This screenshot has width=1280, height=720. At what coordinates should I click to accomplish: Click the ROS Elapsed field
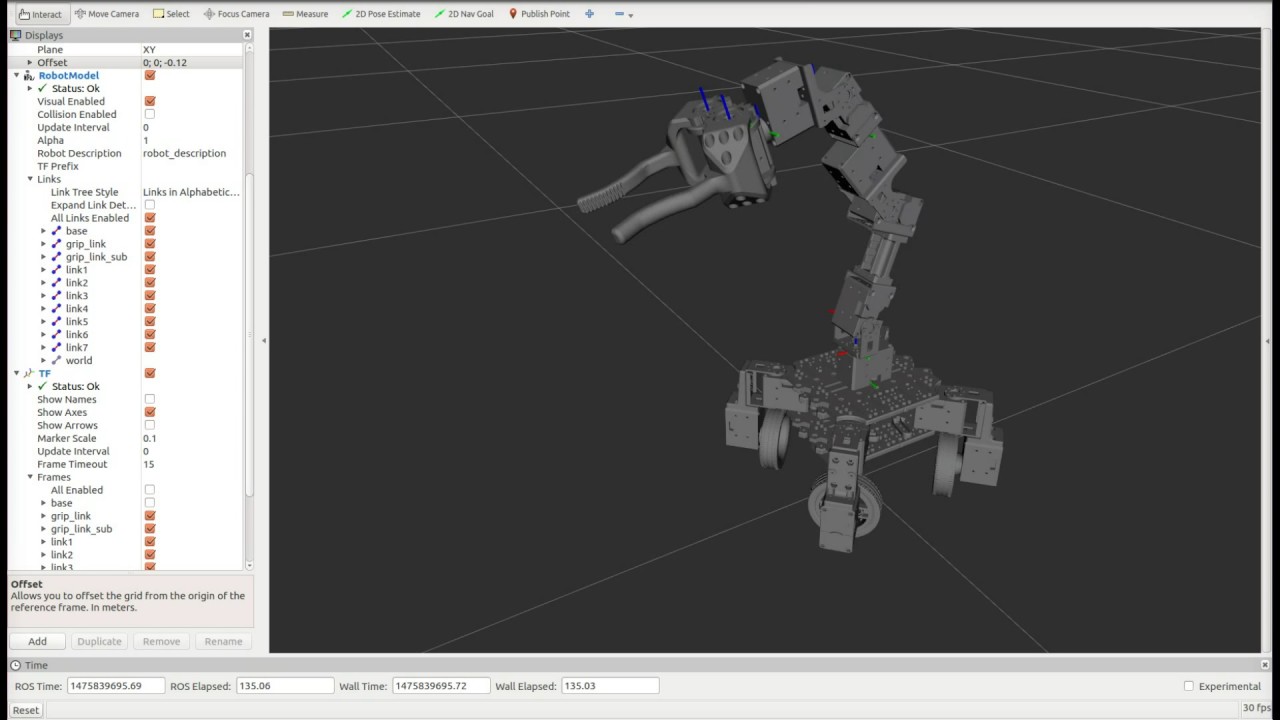pyautogui.click(x=285, y=686)
